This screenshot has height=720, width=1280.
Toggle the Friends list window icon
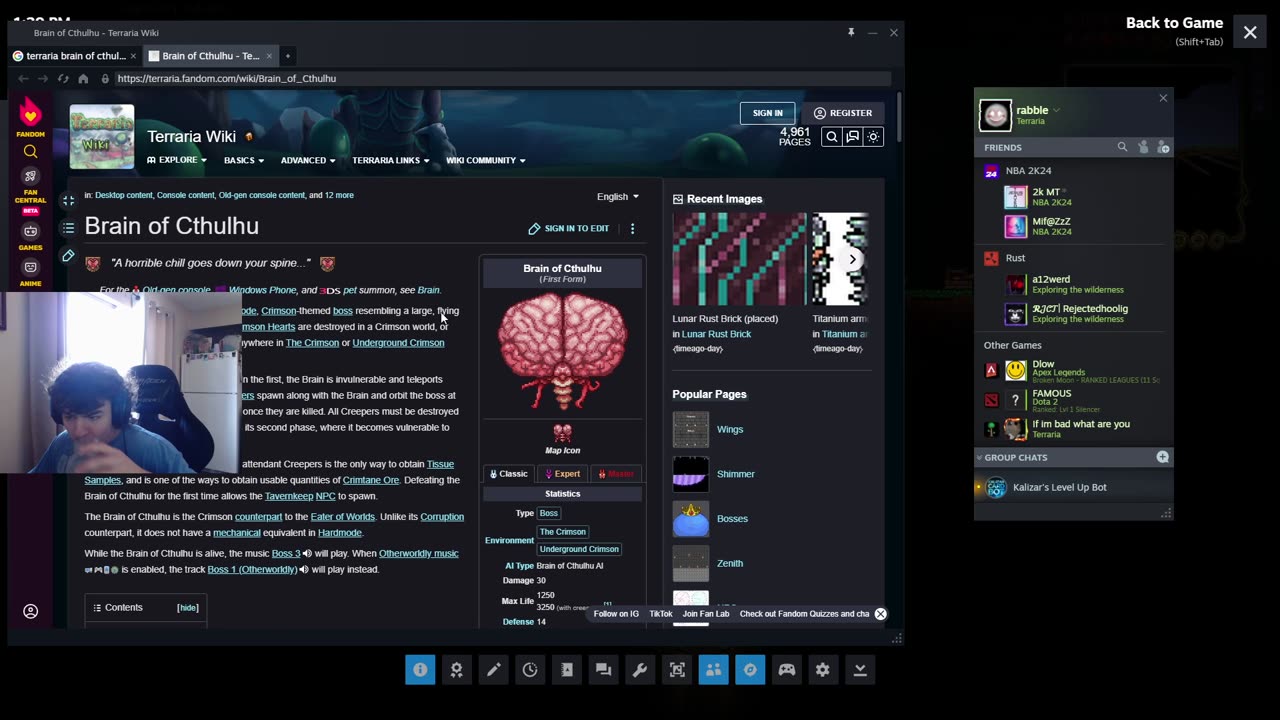pyautogui.click(x=713, y=670)
